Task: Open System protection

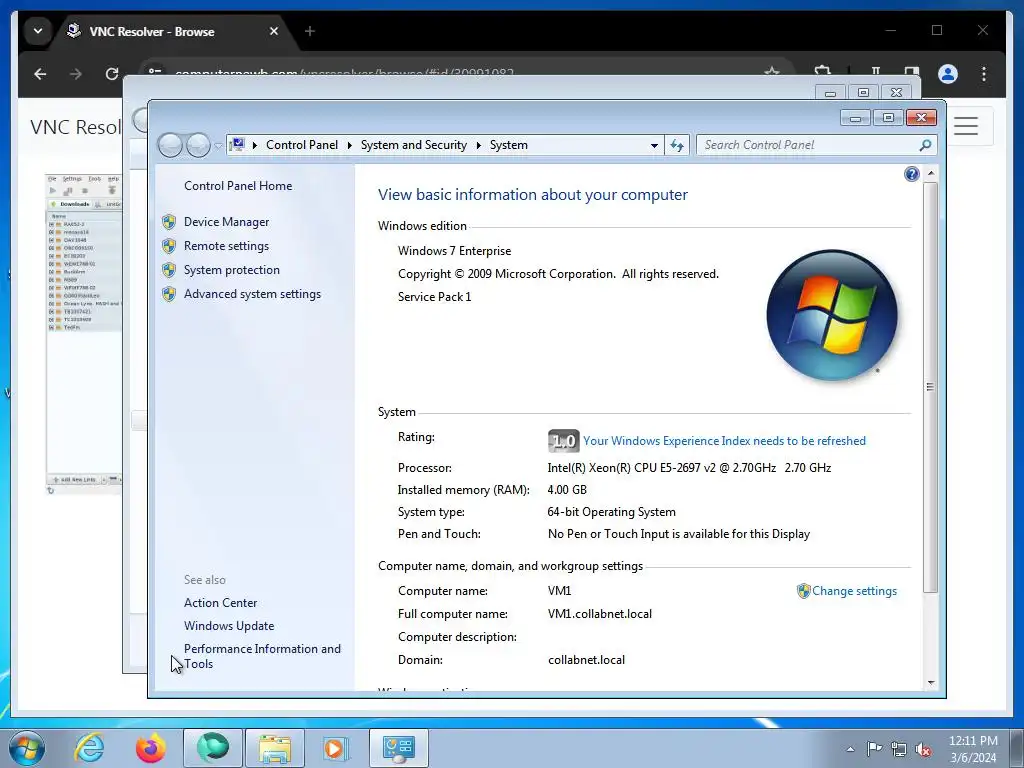Action: (x=231, y=270)
